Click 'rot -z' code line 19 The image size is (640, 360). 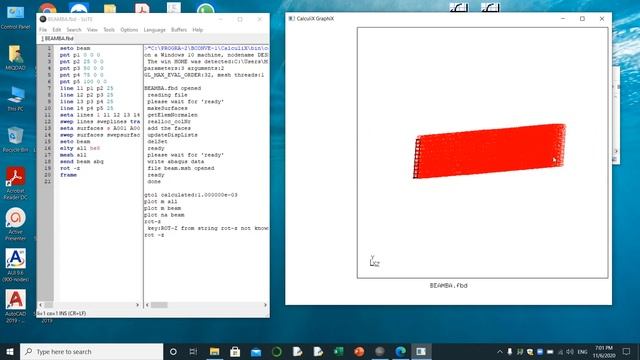(x=70, y=168)
